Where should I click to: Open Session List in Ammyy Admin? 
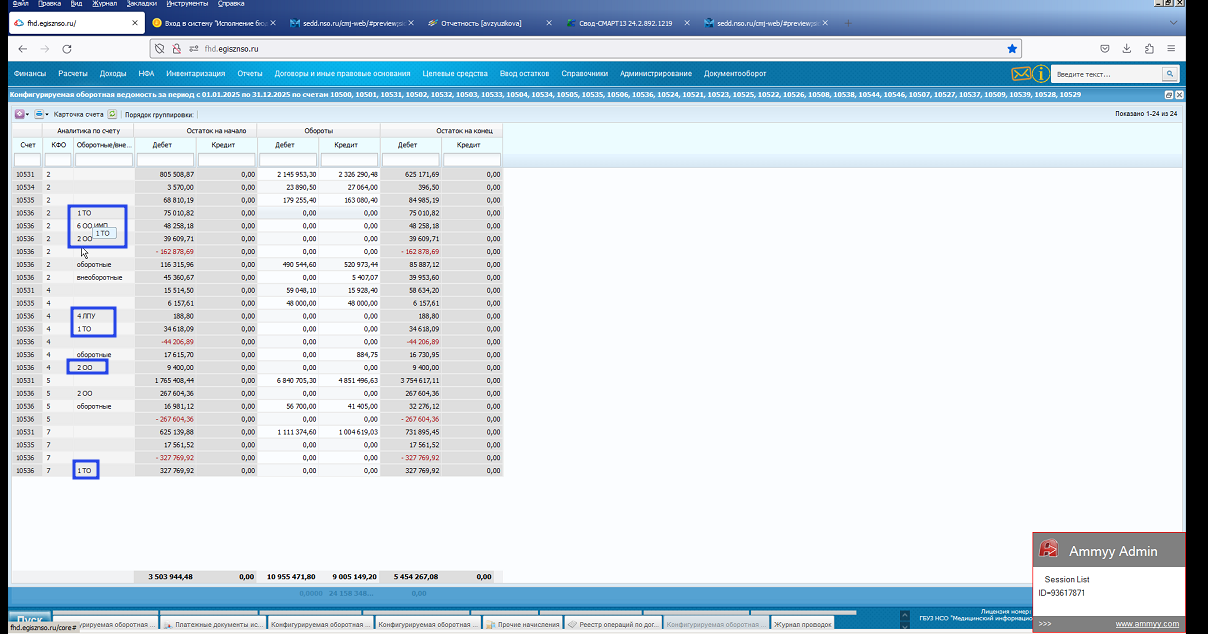pyautogui.click(x=1067, y=579)
